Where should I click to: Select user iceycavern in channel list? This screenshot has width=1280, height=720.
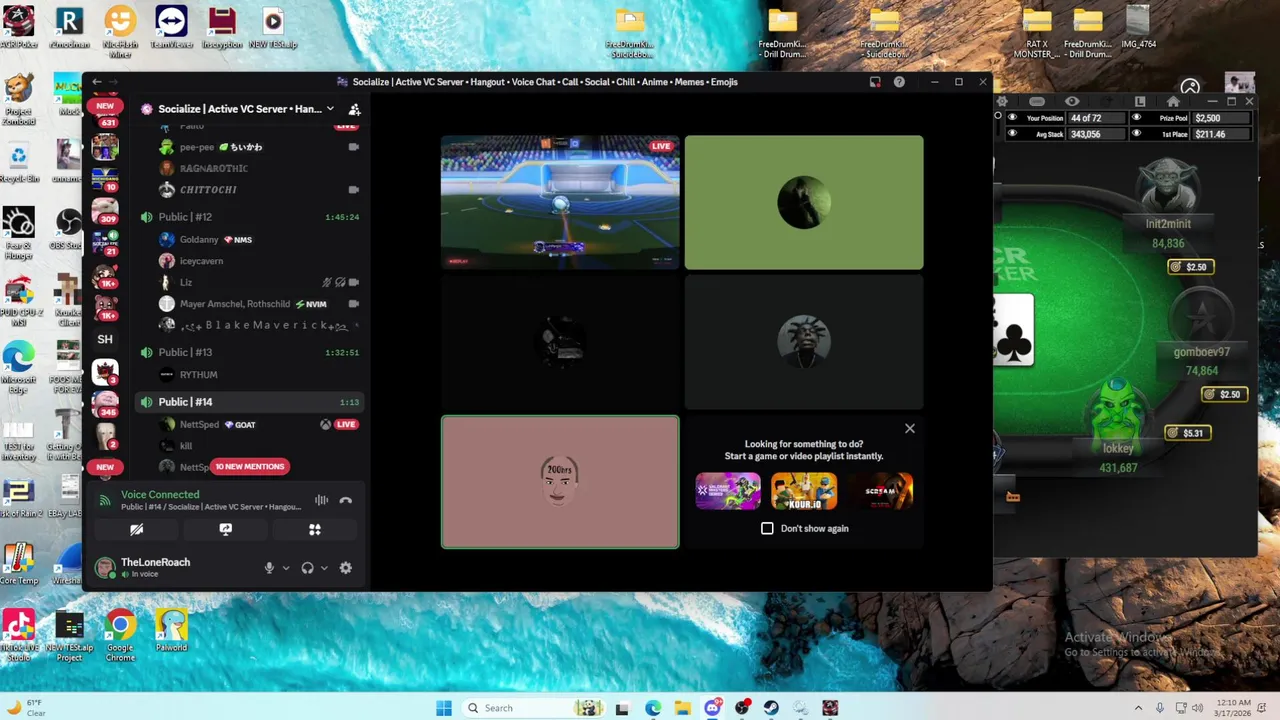click(201, 261)
